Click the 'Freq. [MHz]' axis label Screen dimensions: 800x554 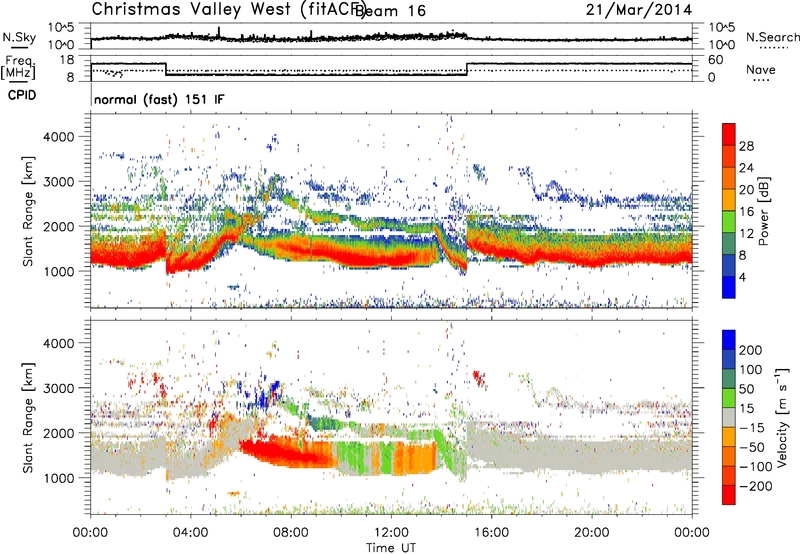(x=19, y=67)
